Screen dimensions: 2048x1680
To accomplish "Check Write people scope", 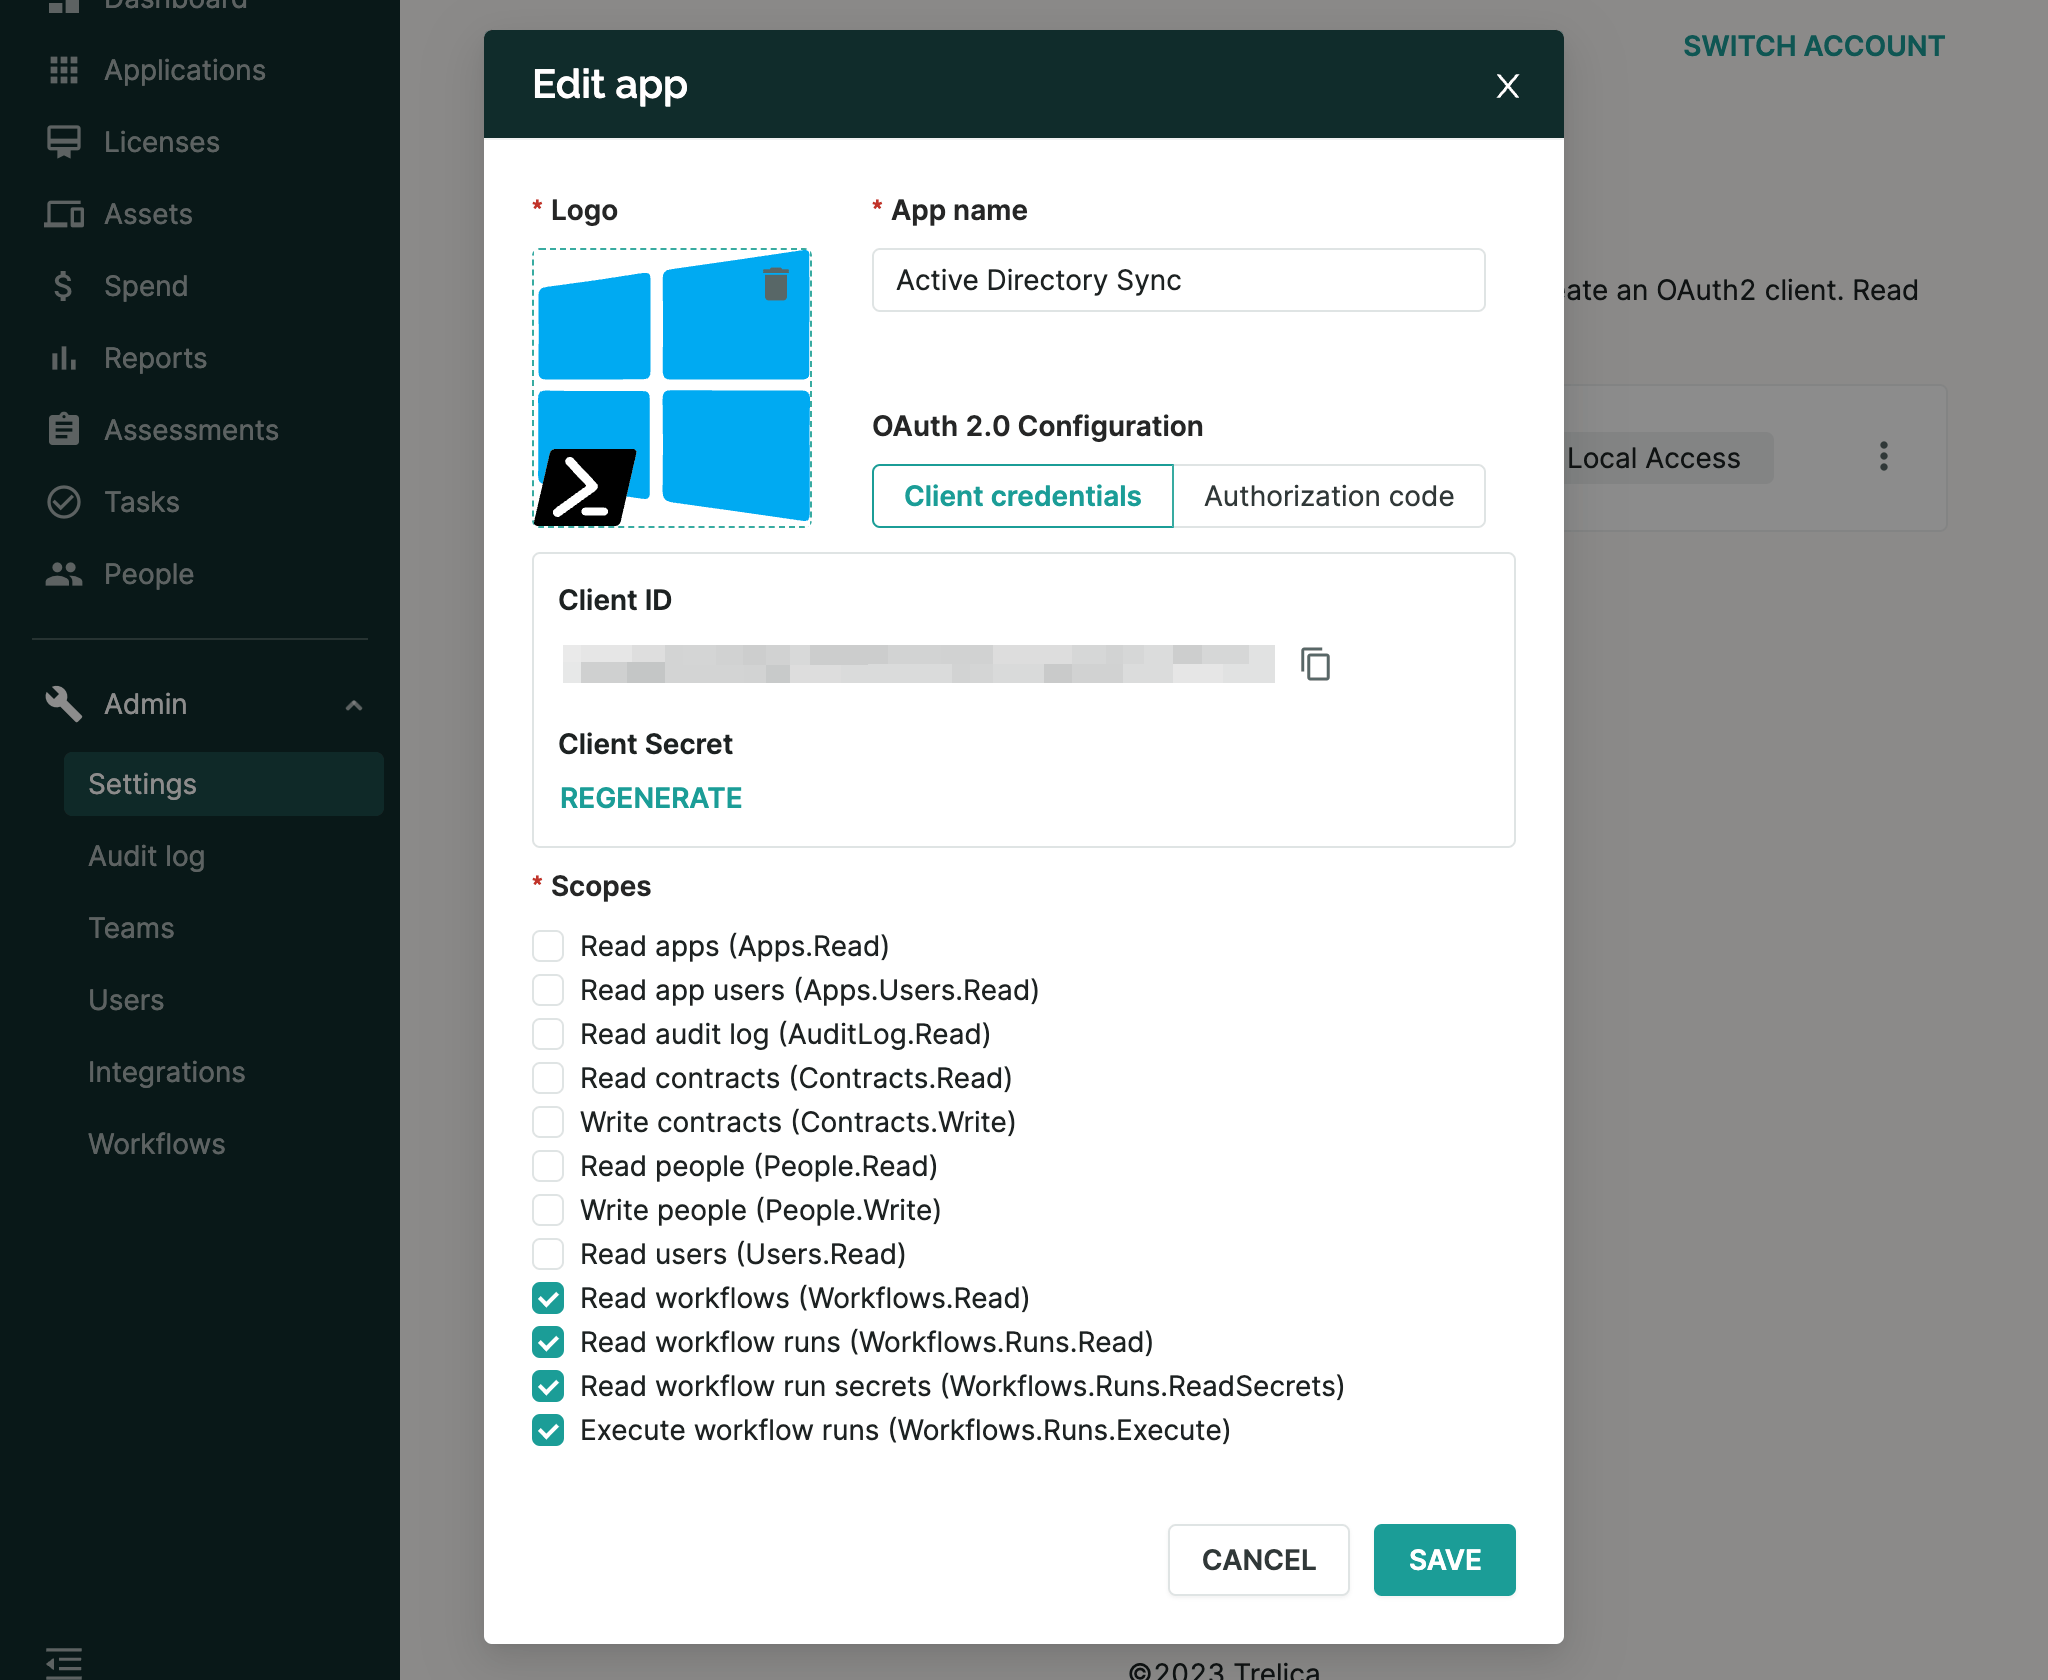I will click(x=548, y=1210).
